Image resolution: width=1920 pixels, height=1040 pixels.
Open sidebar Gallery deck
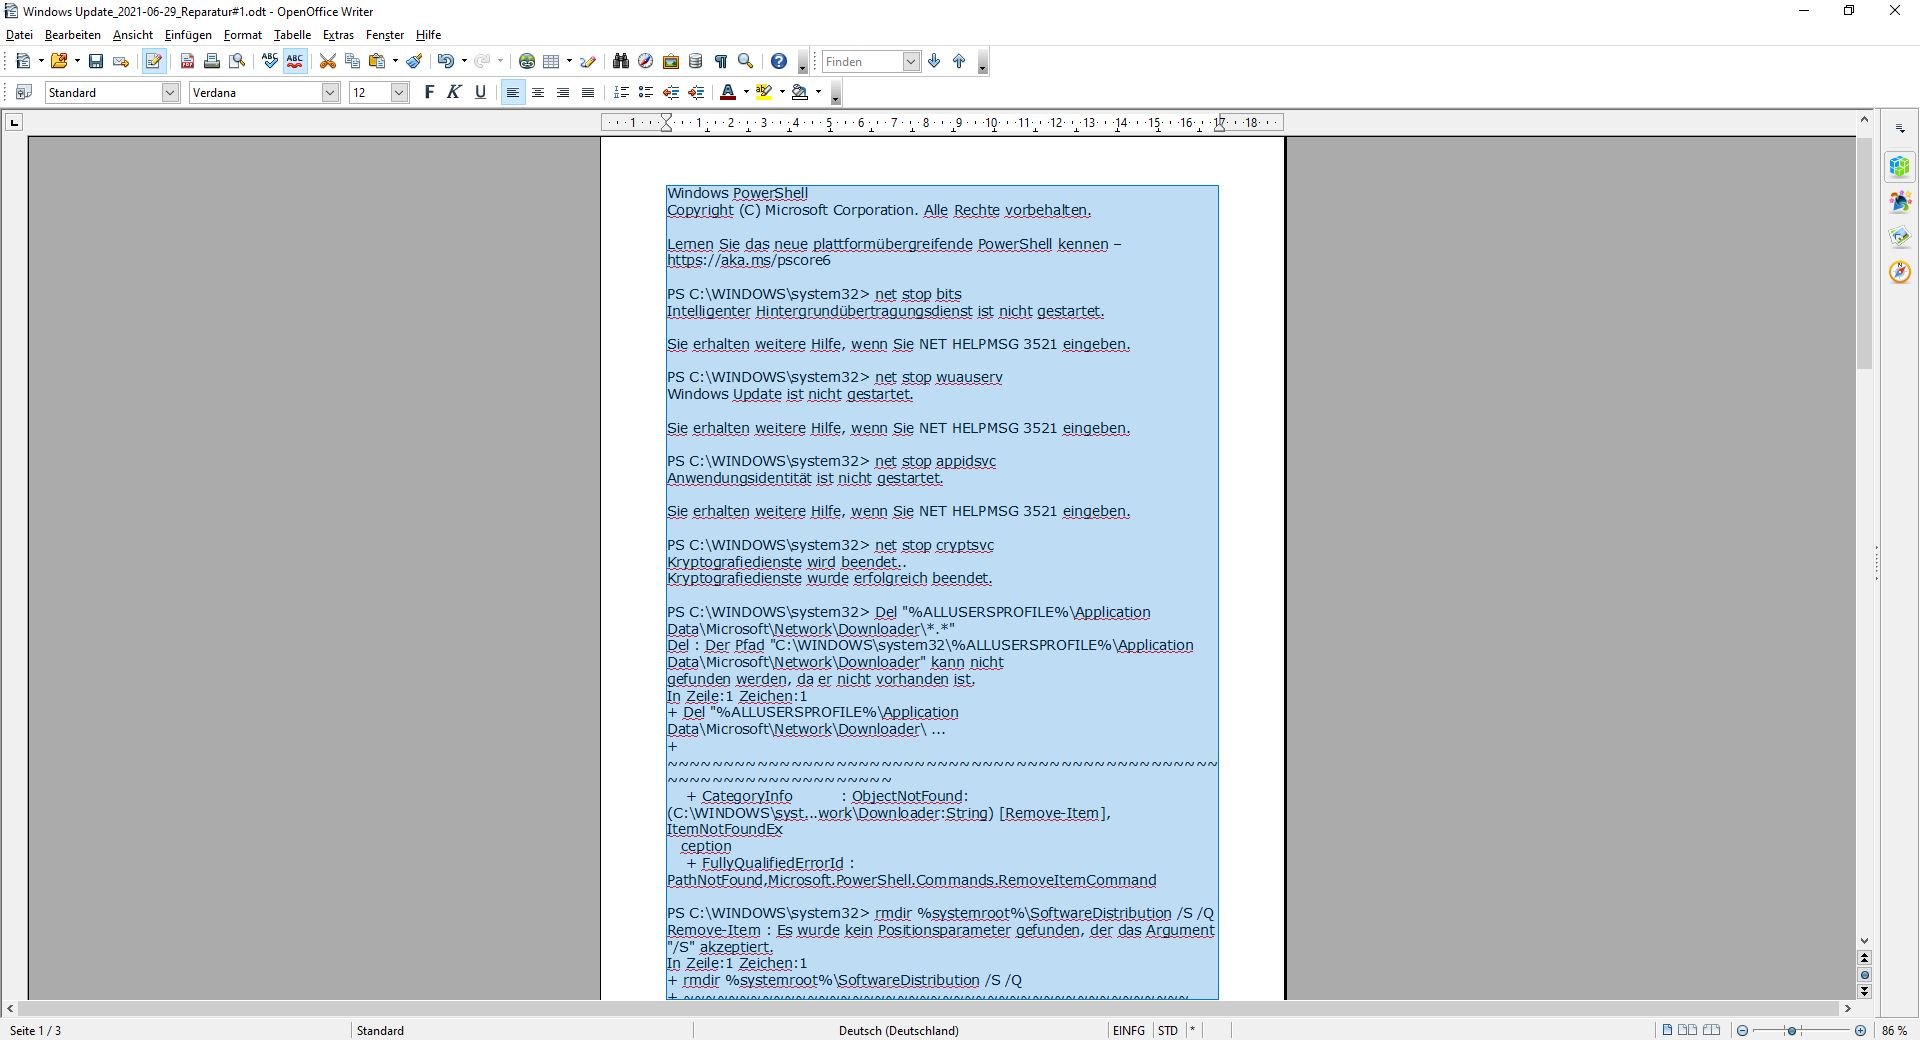(x=1900, y=237)
